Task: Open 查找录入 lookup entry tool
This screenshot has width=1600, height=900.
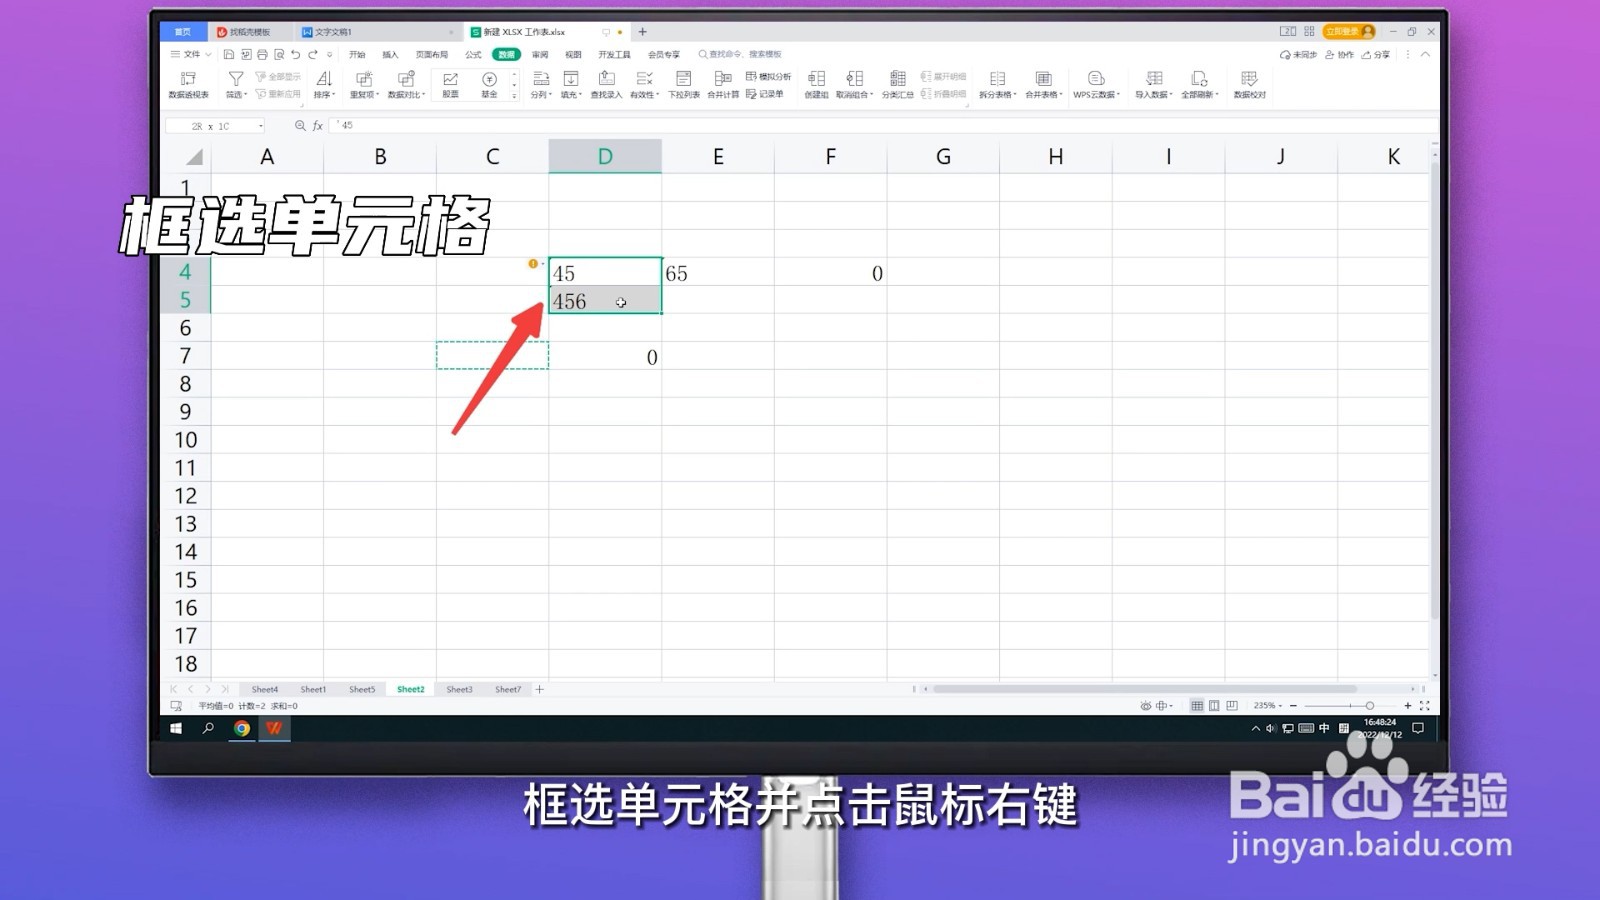Action: coord(606,84)
